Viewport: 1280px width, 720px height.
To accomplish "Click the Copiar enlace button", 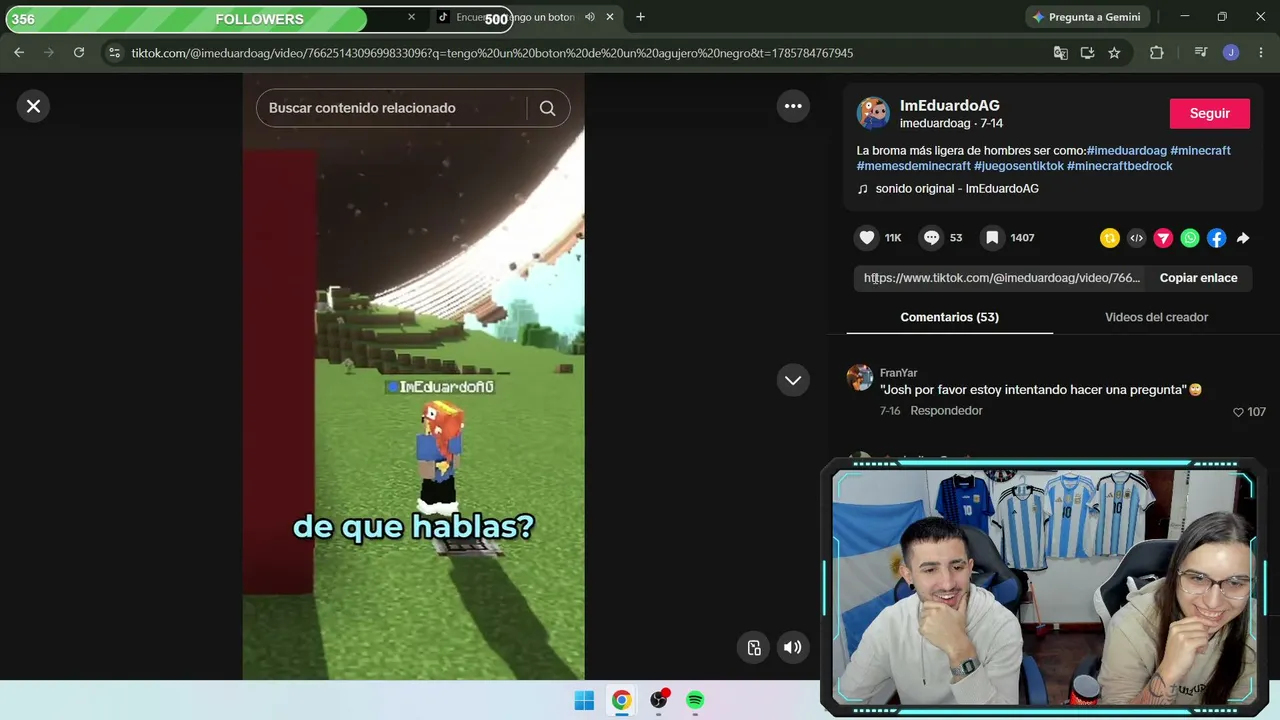I will click(x=1198, y=278).
